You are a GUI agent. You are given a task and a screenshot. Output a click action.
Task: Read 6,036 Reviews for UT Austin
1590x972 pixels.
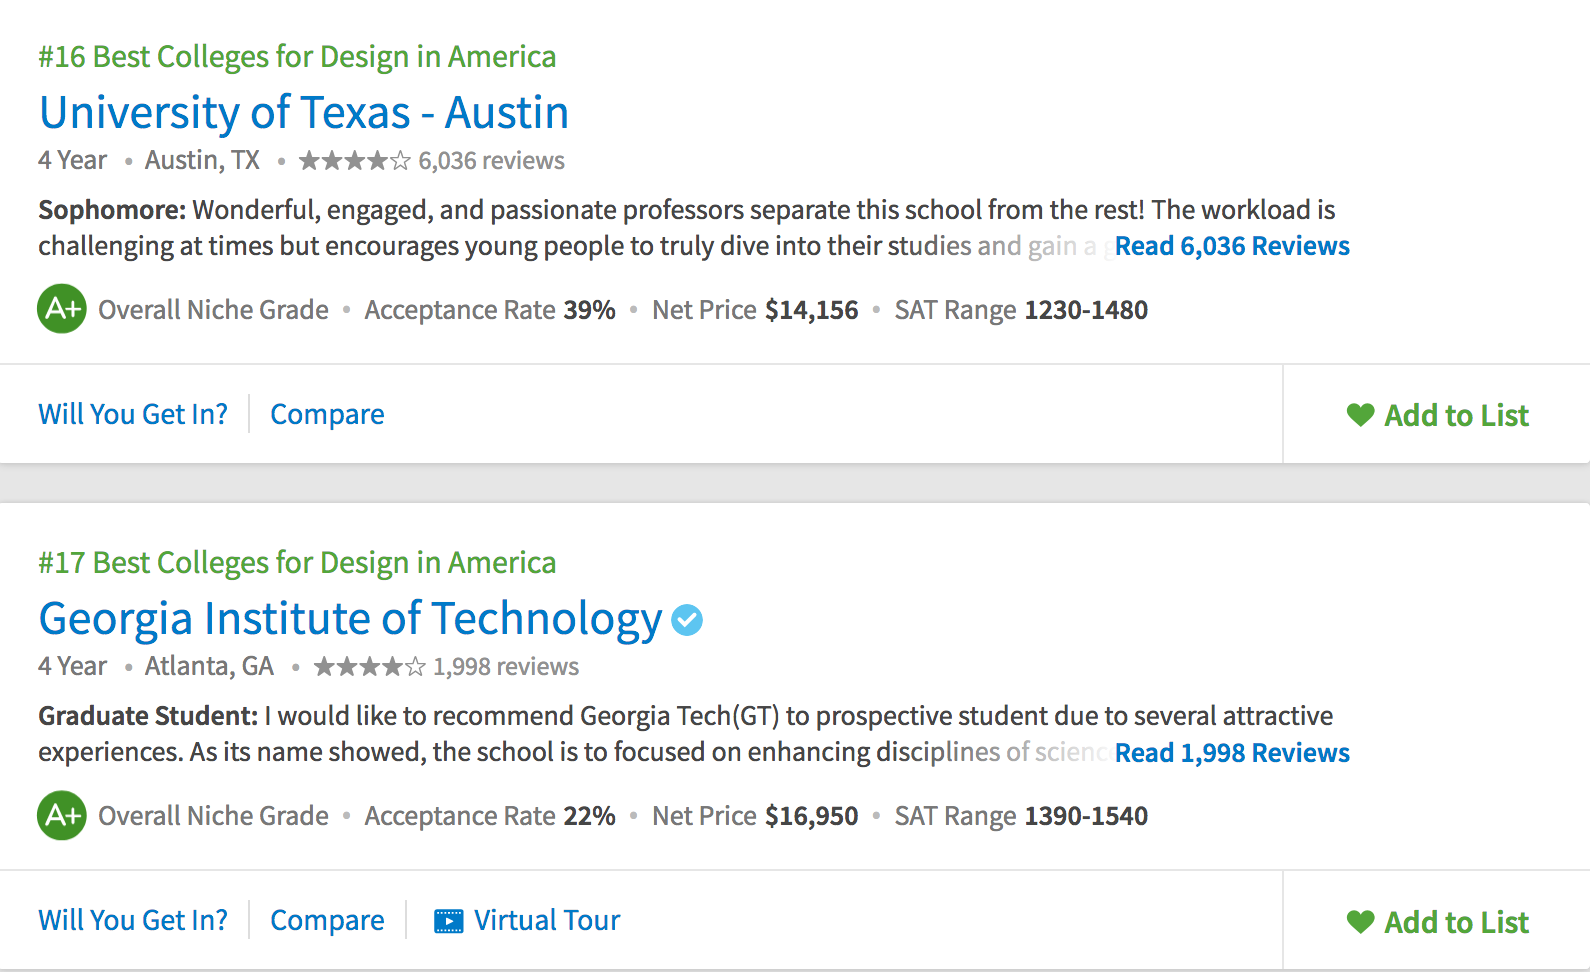(1232, 246)
